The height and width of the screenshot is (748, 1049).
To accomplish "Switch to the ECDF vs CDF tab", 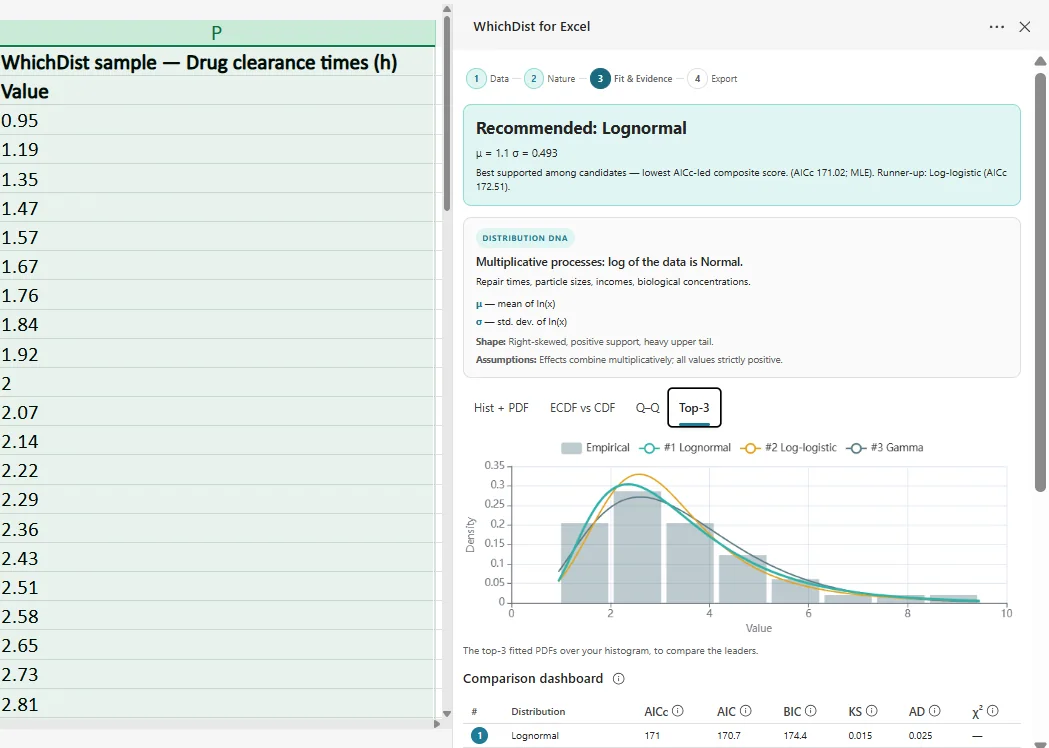I will (582, 407).
